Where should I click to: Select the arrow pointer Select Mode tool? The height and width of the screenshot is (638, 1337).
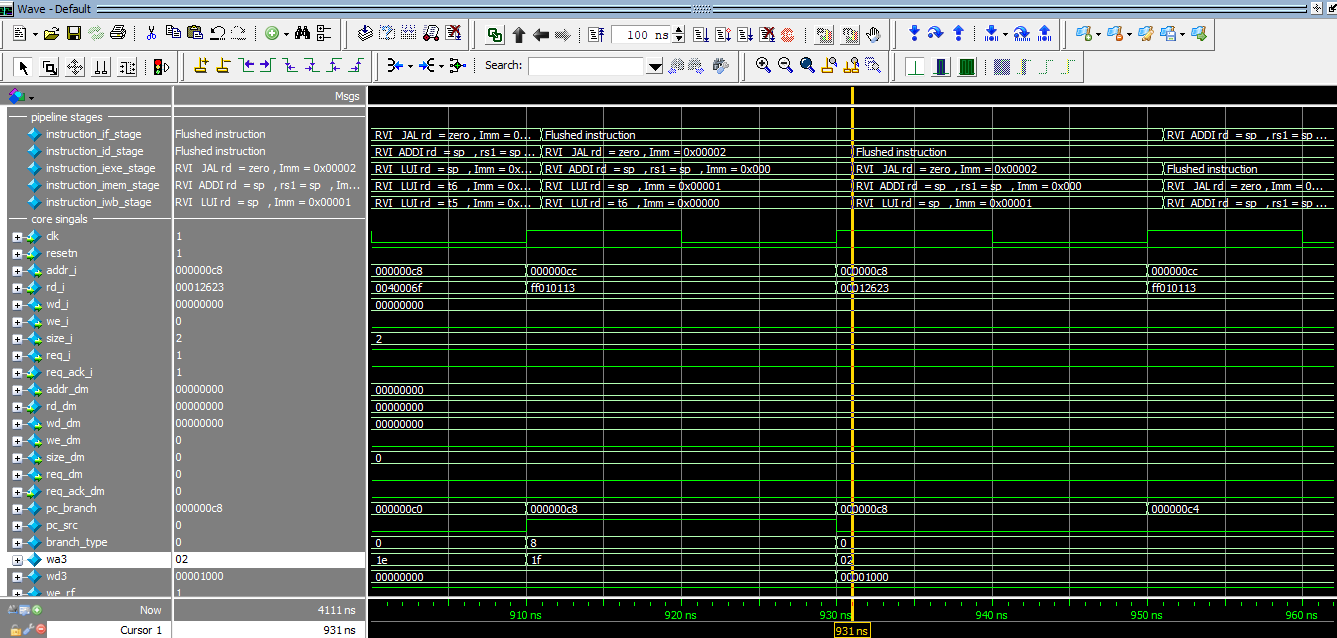point(25,67)
